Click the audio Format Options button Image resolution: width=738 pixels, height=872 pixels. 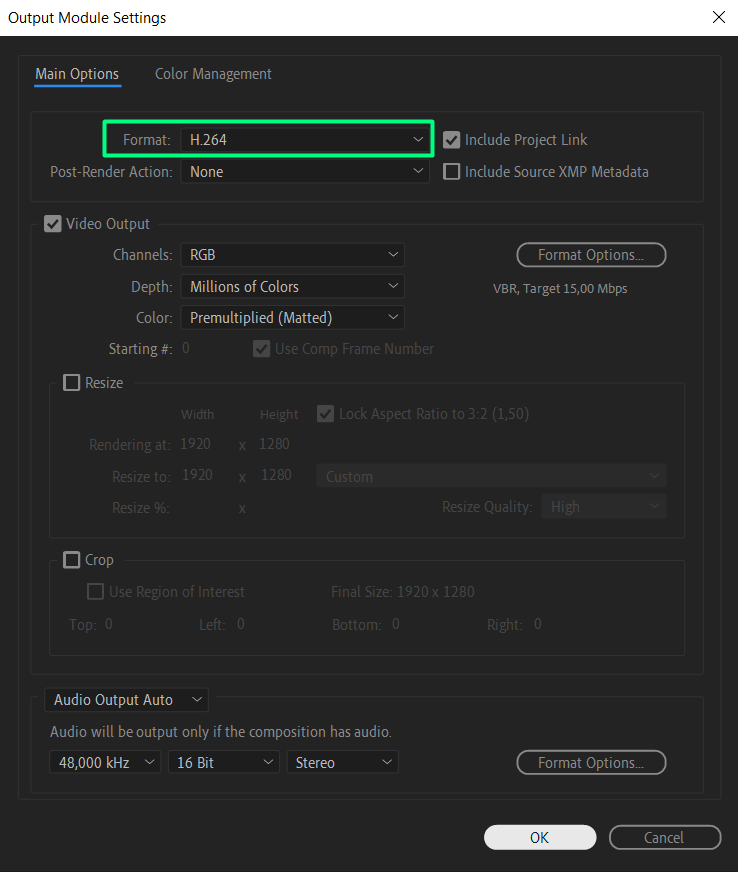click(x=591, y=763)
